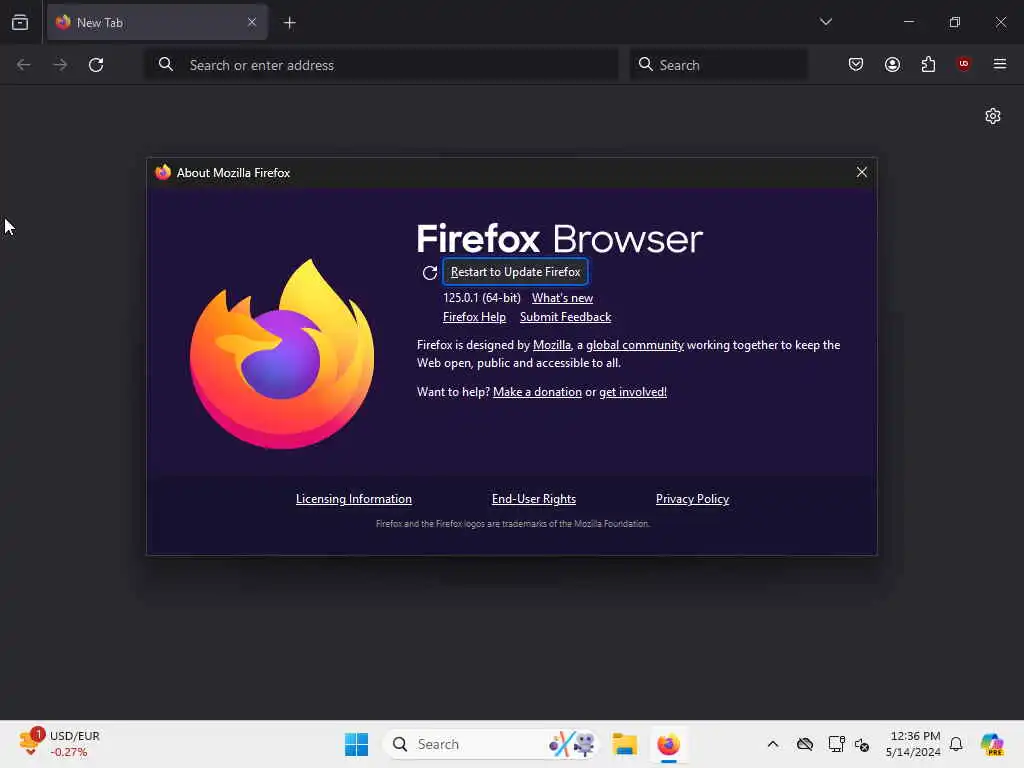The width and height of the screenshot is (1024, 768).
Task: Open the uBlock Origin extension icon
Action: pos(964,64)
